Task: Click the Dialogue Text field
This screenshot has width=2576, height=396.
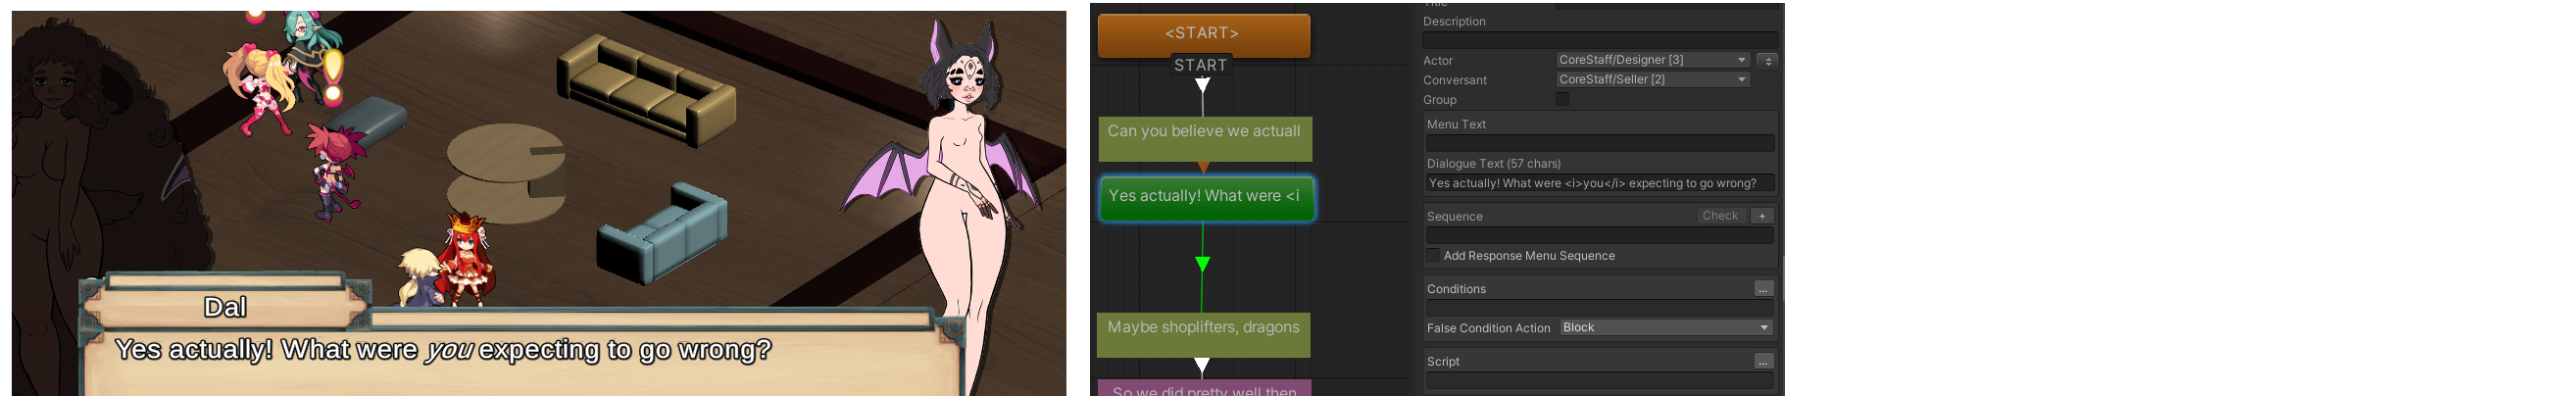Action: click(1600, 183)
